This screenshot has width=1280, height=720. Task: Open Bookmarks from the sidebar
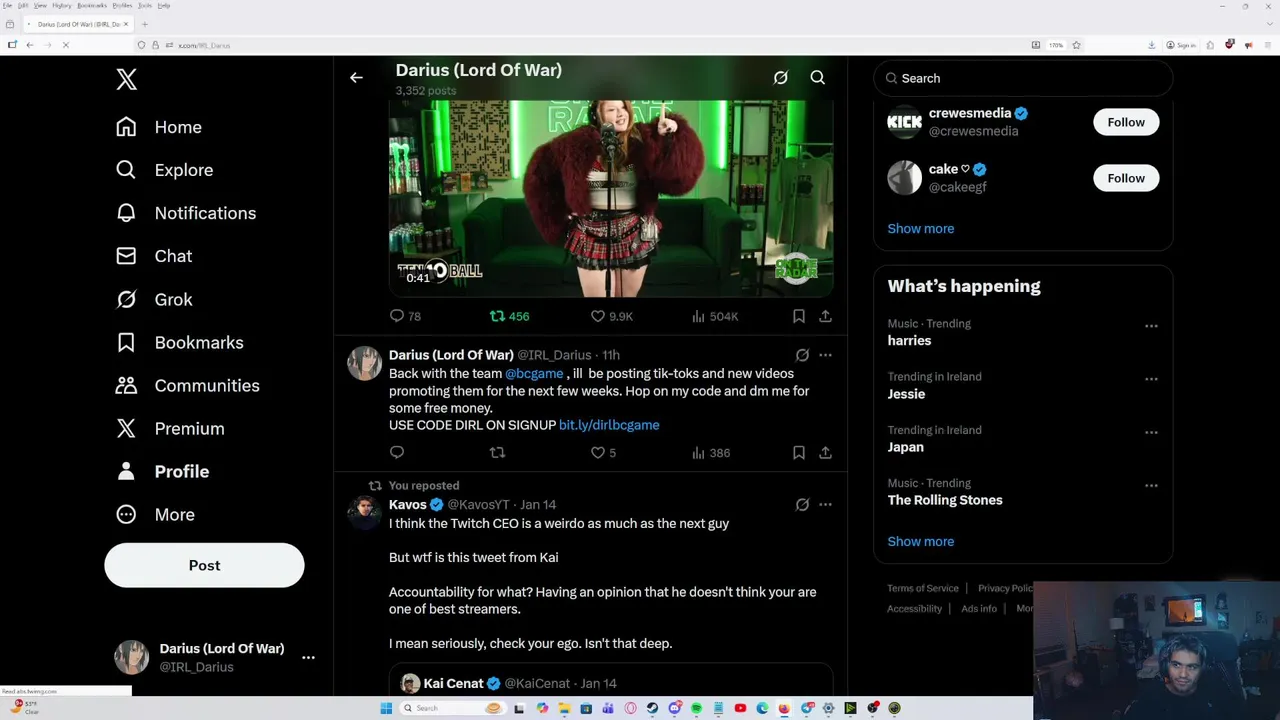pyautogui.click(x=180, y=342)
